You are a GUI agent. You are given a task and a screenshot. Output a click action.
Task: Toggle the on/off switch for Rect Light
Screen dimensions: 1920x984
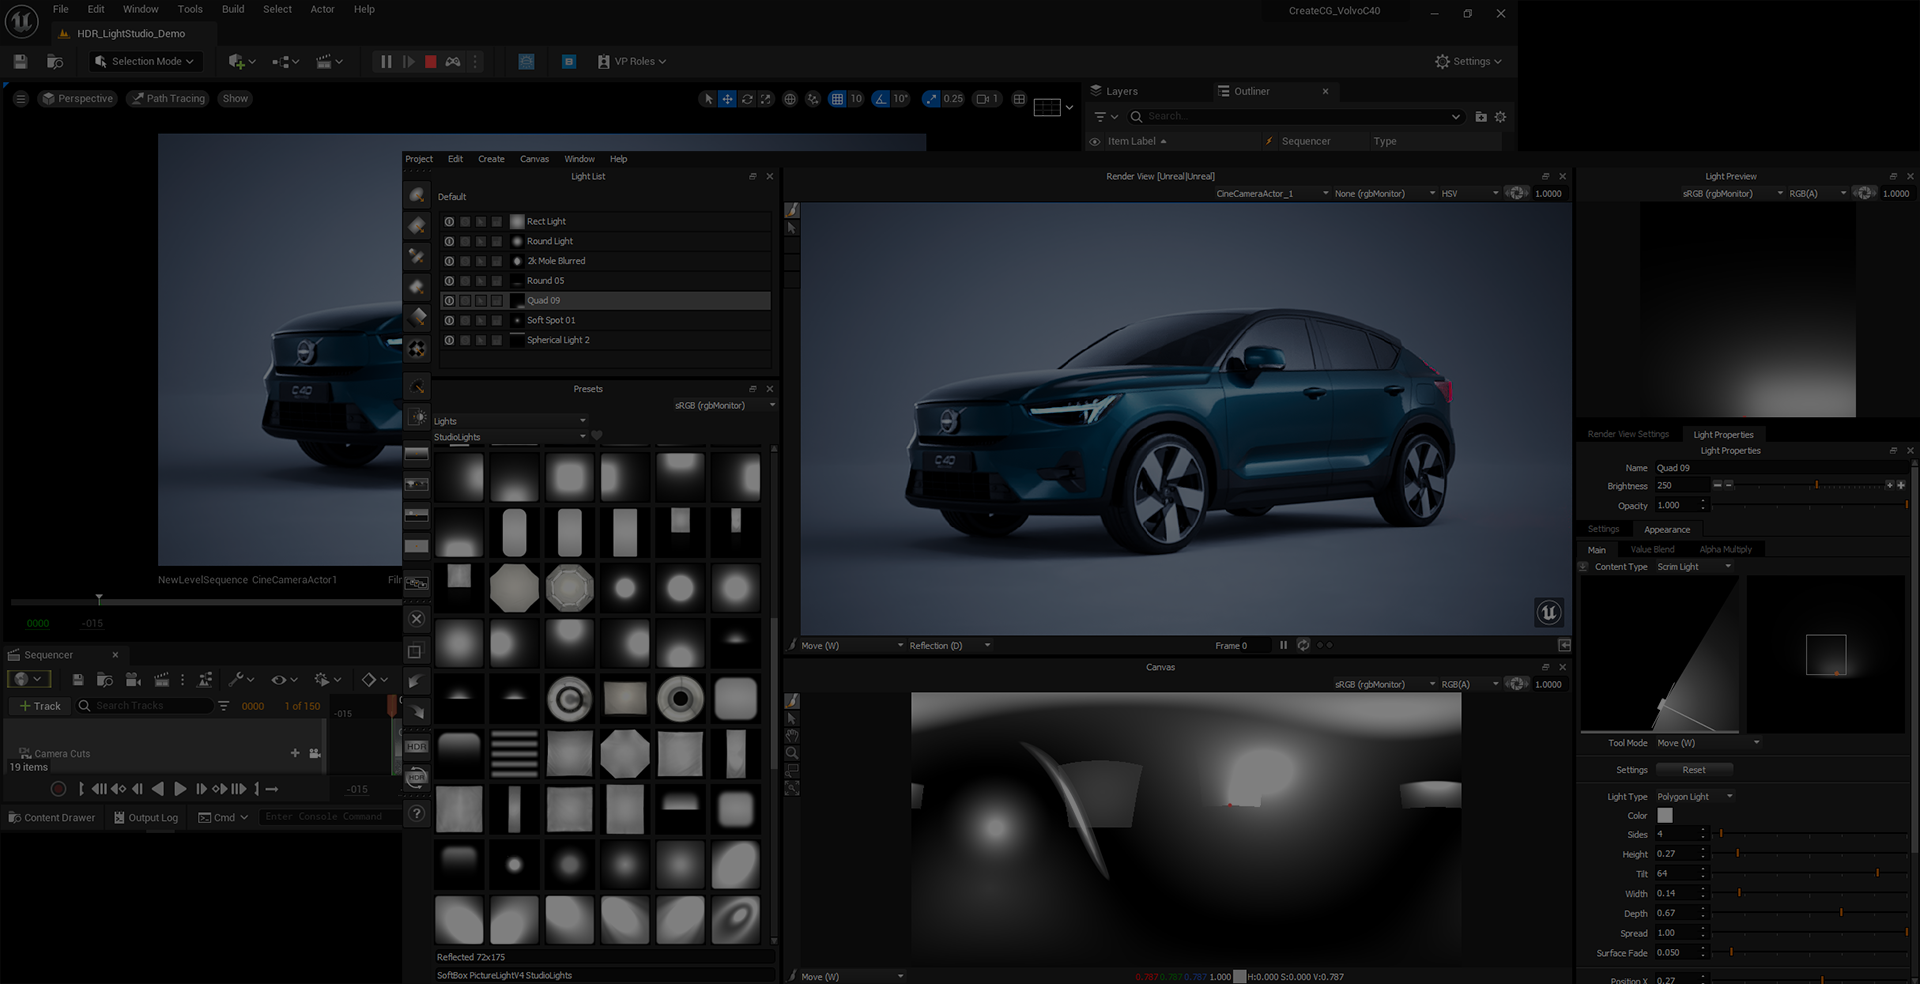(x=449, y=222)
